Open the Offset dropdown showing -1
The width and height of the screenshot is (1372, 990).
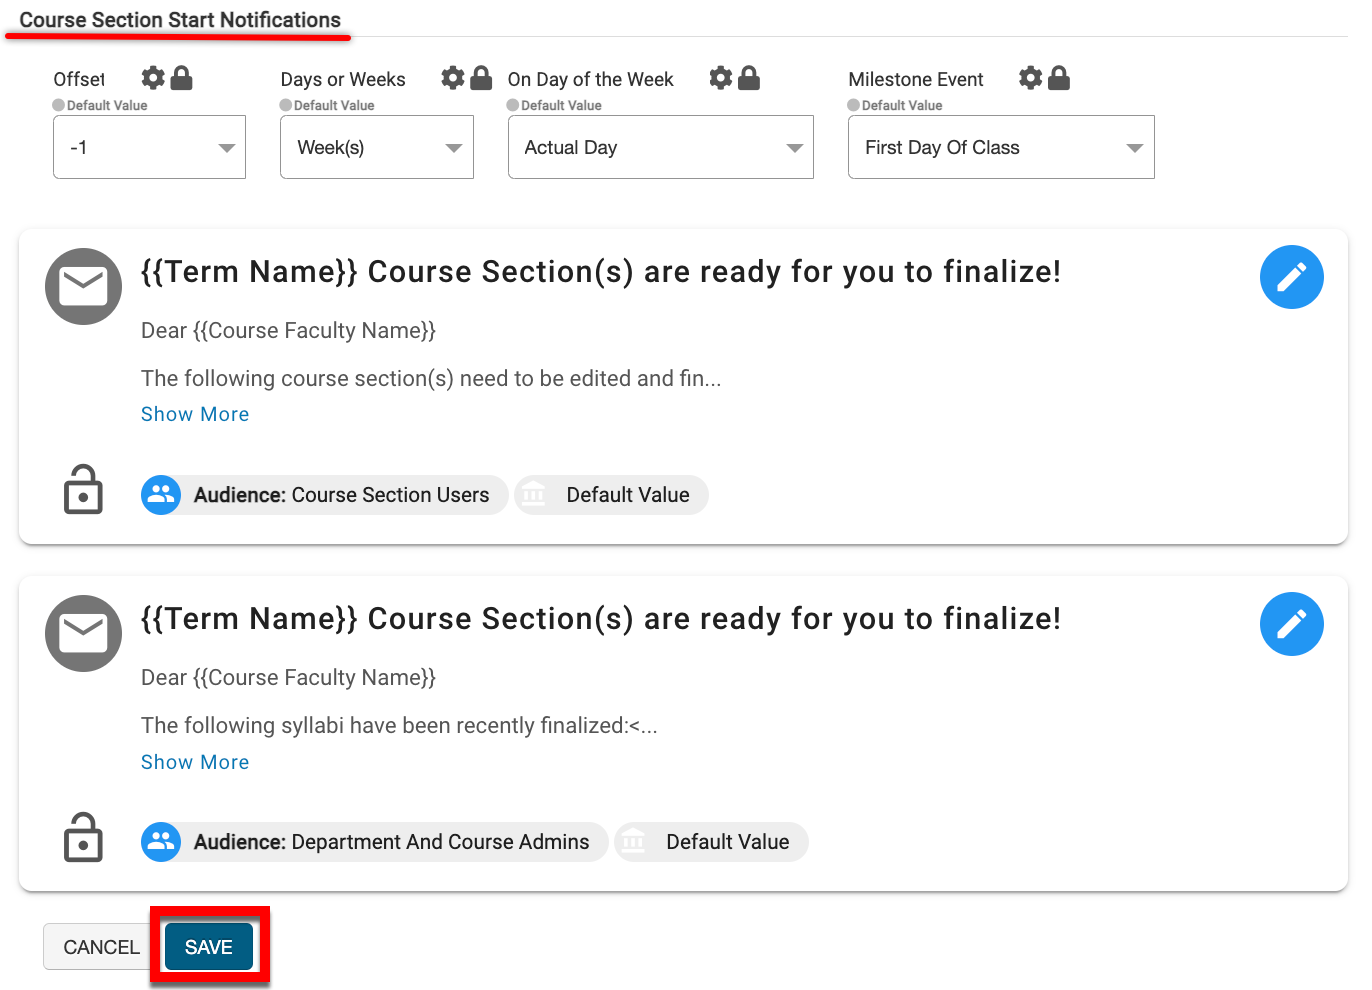pos(149,147)
